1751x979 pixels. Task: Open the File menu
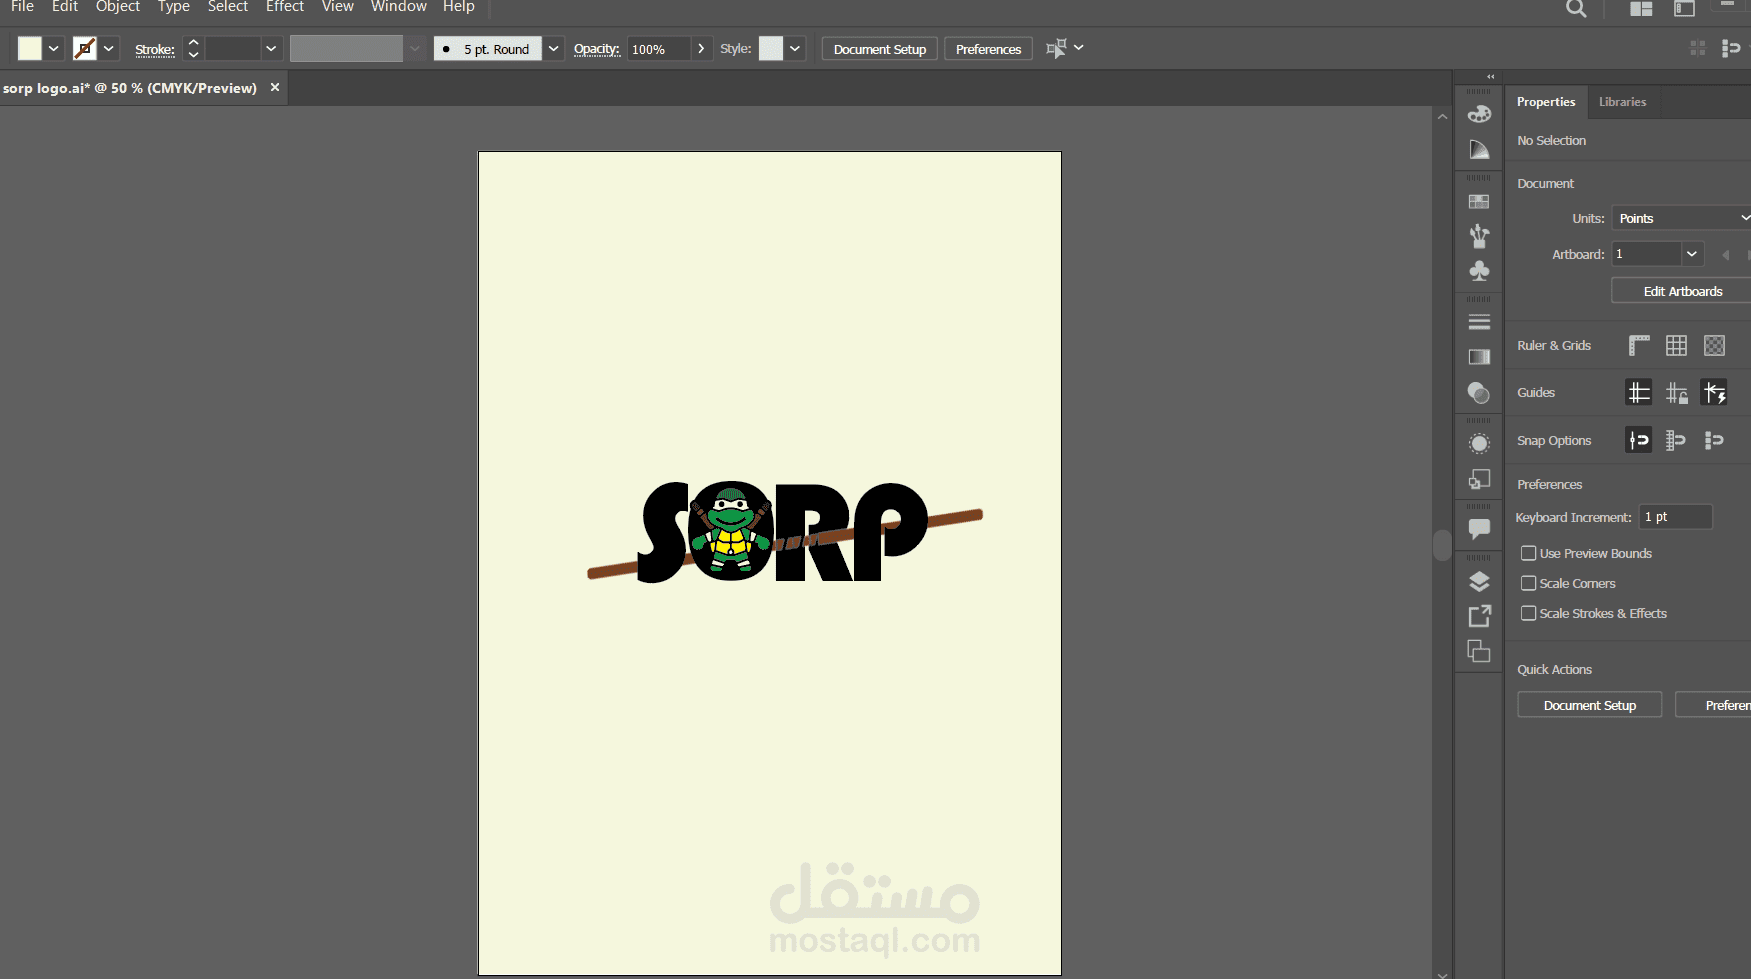[22, 7]
